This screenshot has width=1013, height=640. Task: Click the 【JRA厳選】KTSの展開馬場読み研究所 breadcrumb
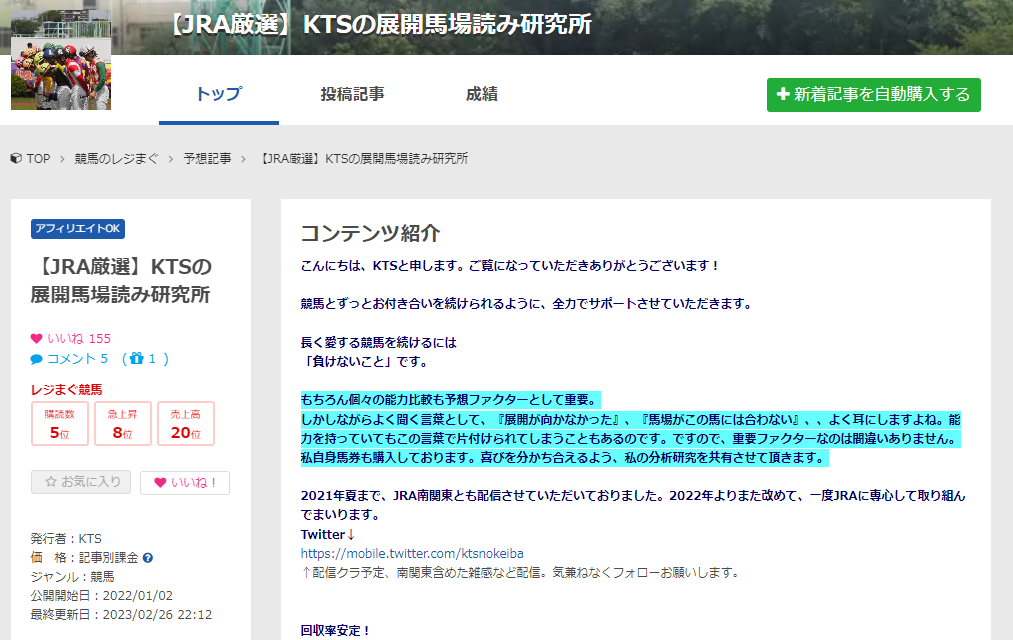tap(362, 159)
